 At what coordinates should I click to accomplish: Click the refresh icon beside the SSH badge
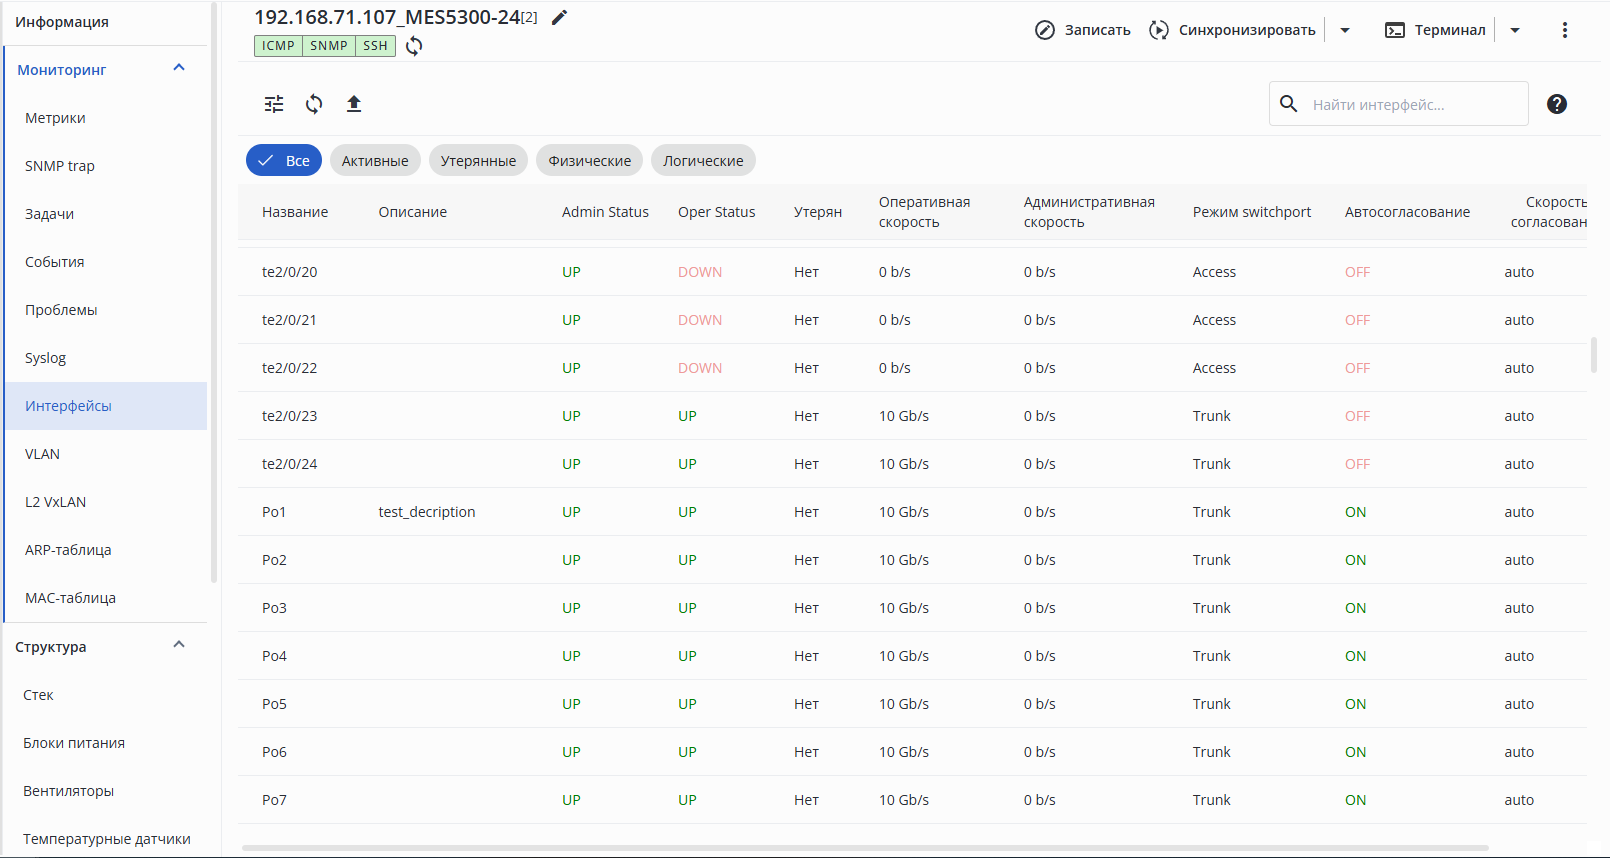(x=414, y=46)
